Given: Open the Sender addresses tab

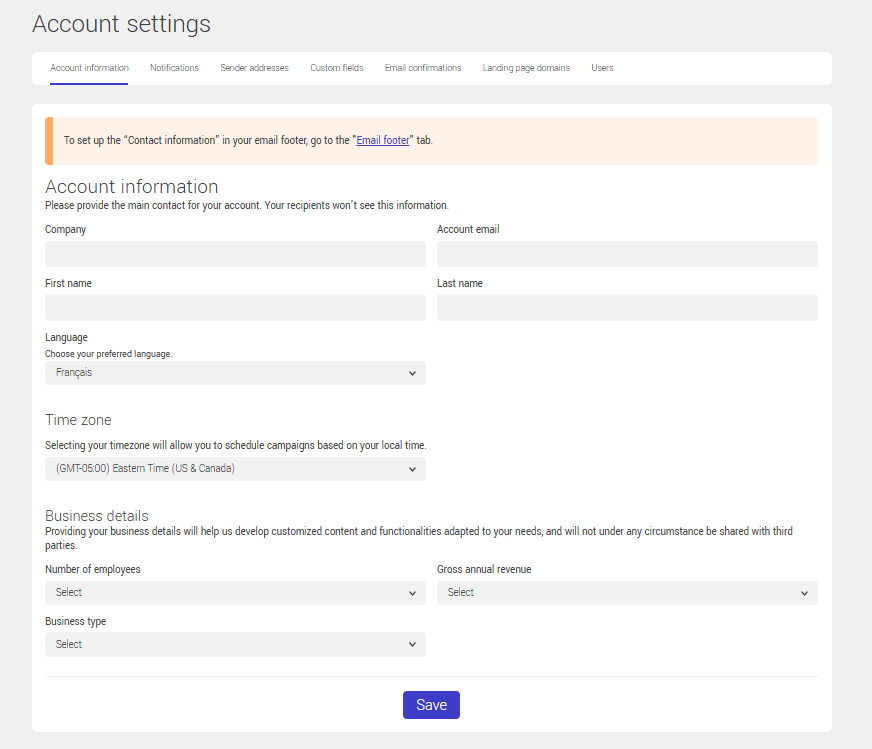Looking at the screenshot, I should point(254,67).
